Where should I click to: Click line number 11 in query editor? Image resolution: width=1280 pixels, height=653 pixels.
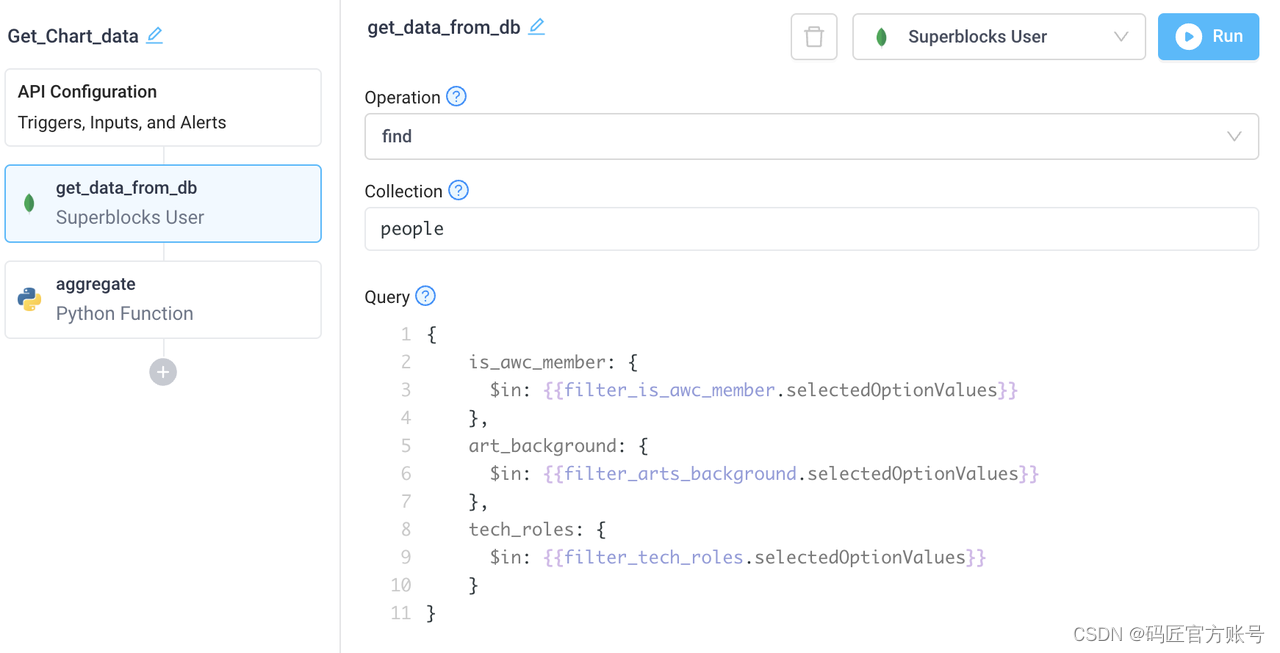tap(401, 613)
